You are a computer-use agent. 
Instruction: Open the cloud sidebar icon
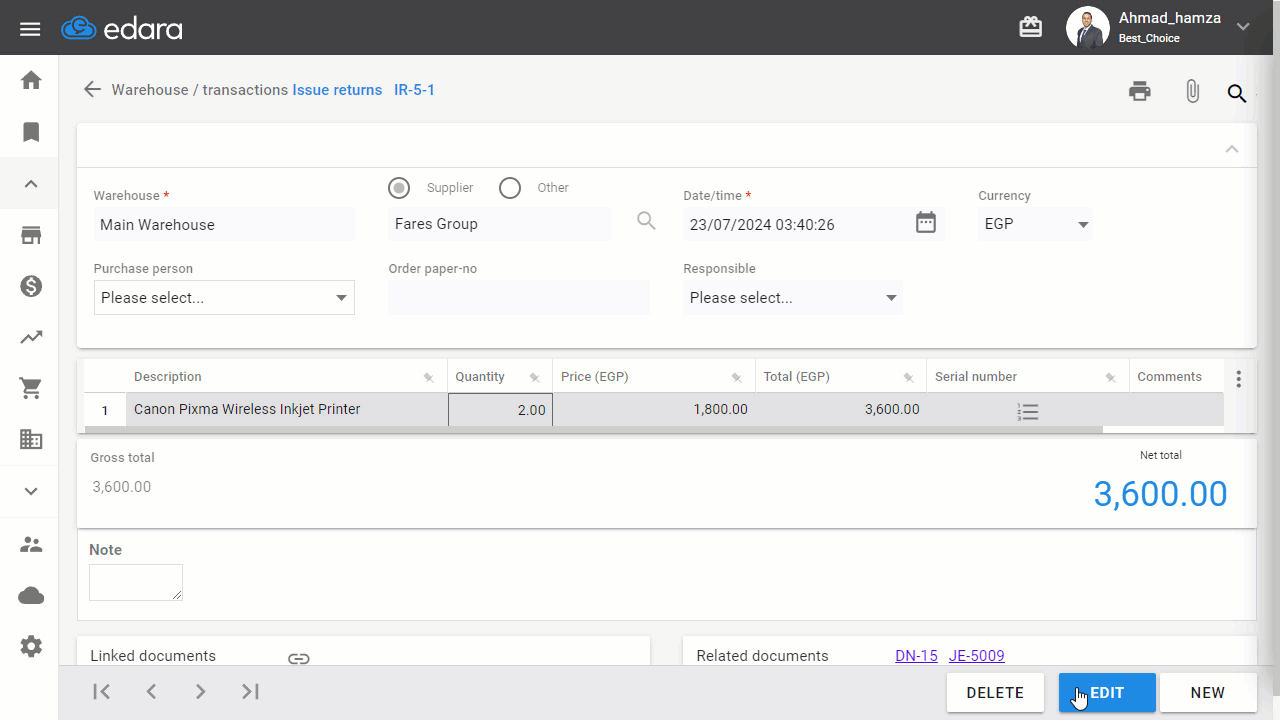31,596
